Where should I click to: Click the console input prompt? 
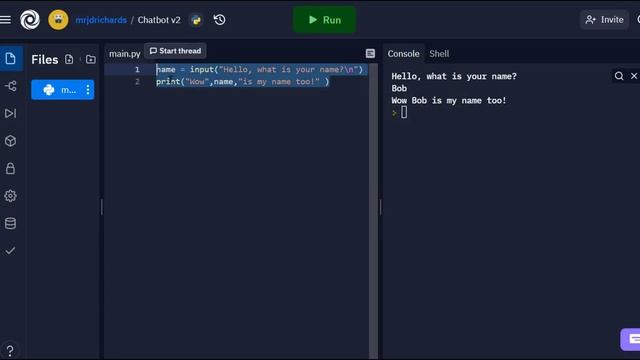coord(404,113)
